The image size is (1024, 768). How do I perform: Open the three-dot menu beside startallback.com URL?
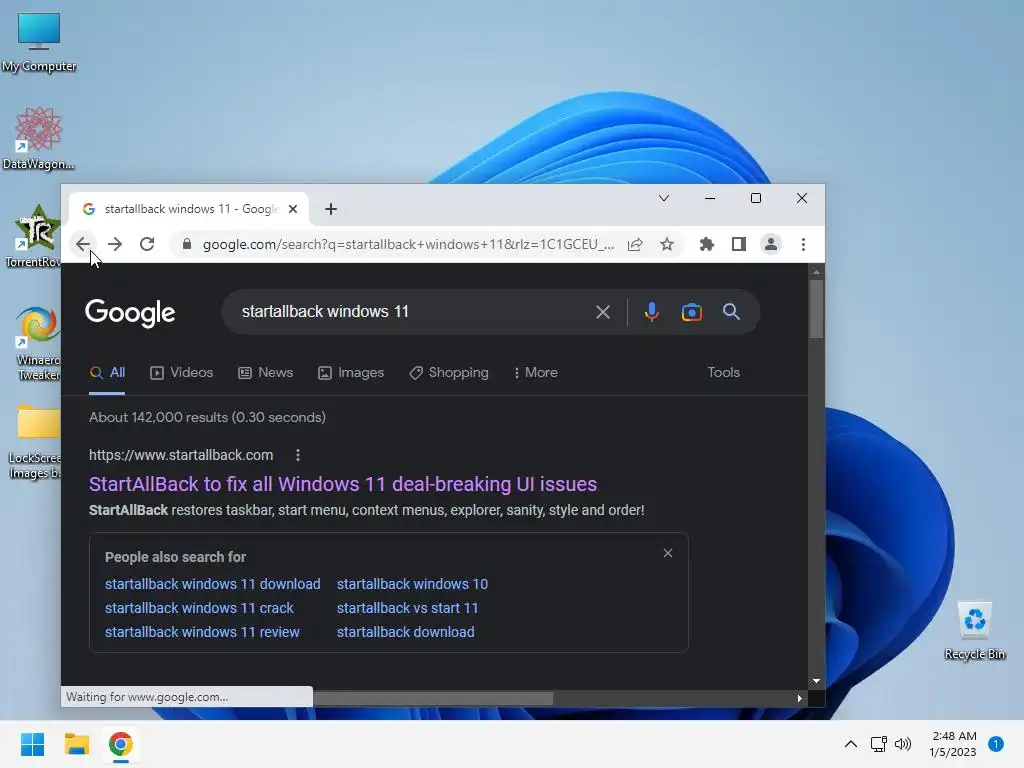[x=298, y=455]
